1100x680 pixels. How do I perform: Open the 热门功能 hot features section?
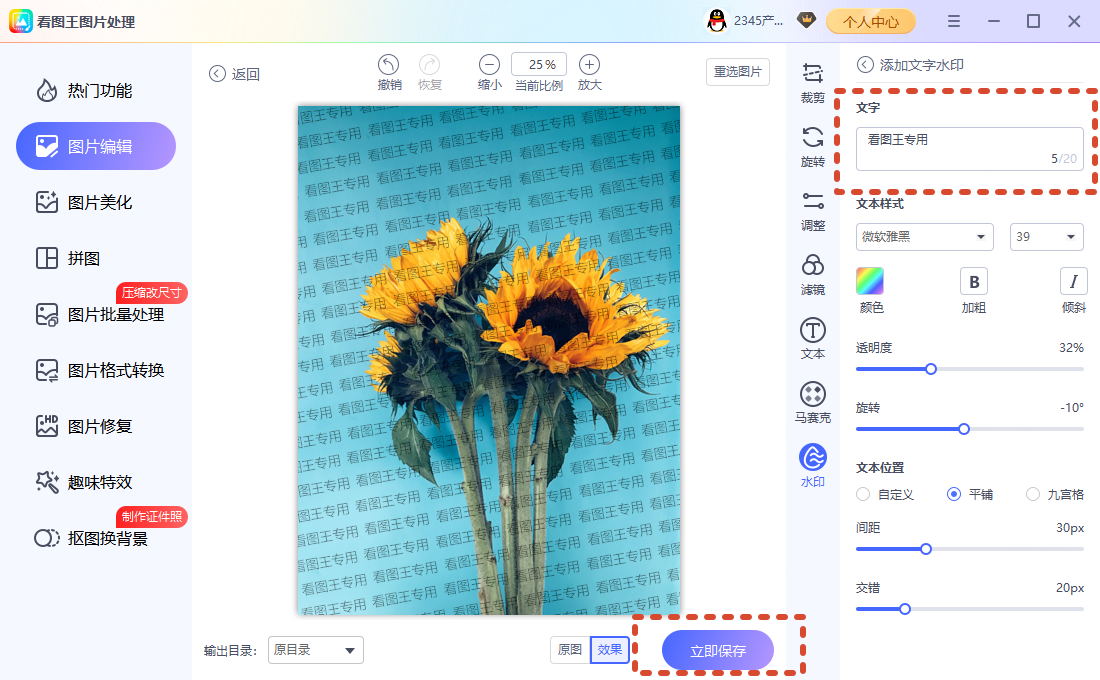pos(84,91)
